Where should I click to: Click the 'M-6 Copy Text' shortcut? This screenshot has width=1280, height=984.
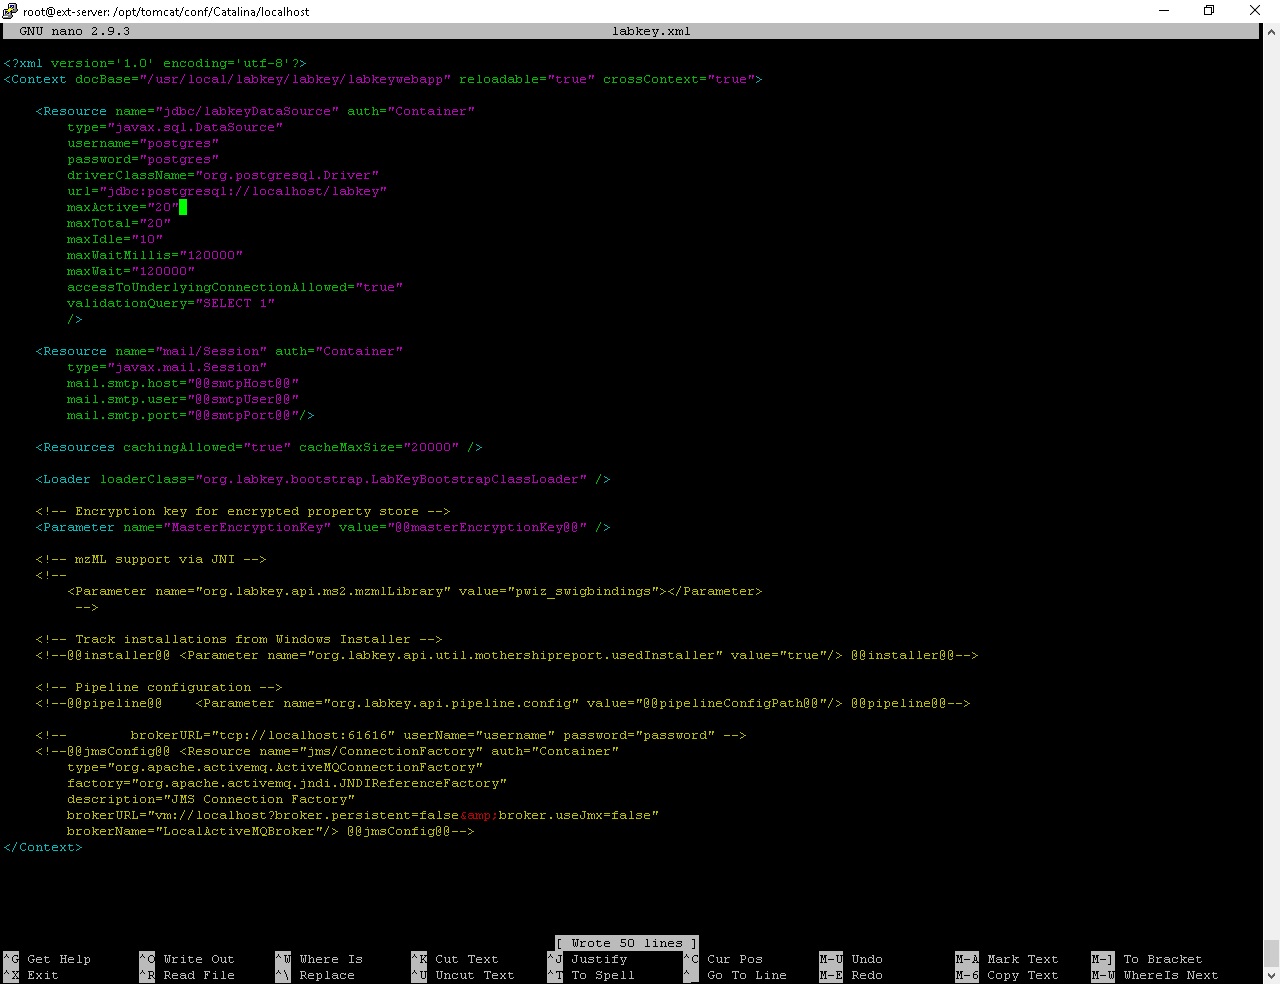(x=1007, y=975)
